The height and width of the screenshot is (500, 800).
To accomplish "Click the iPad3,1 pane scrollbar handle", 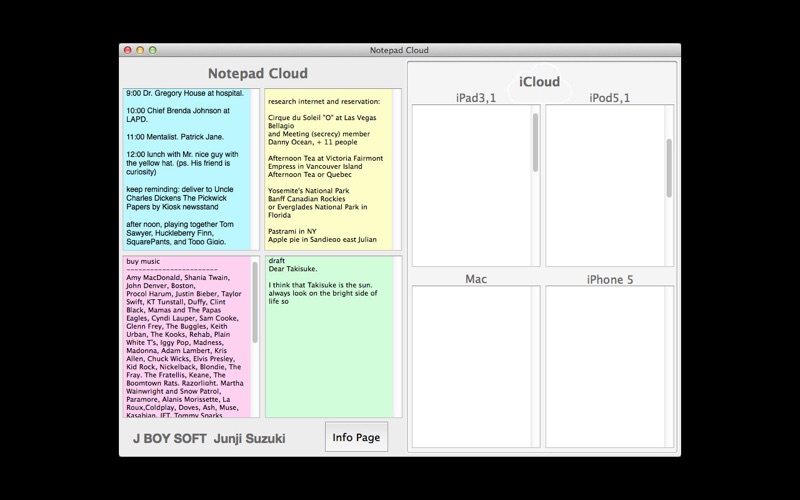I will (x=535, y=142).
